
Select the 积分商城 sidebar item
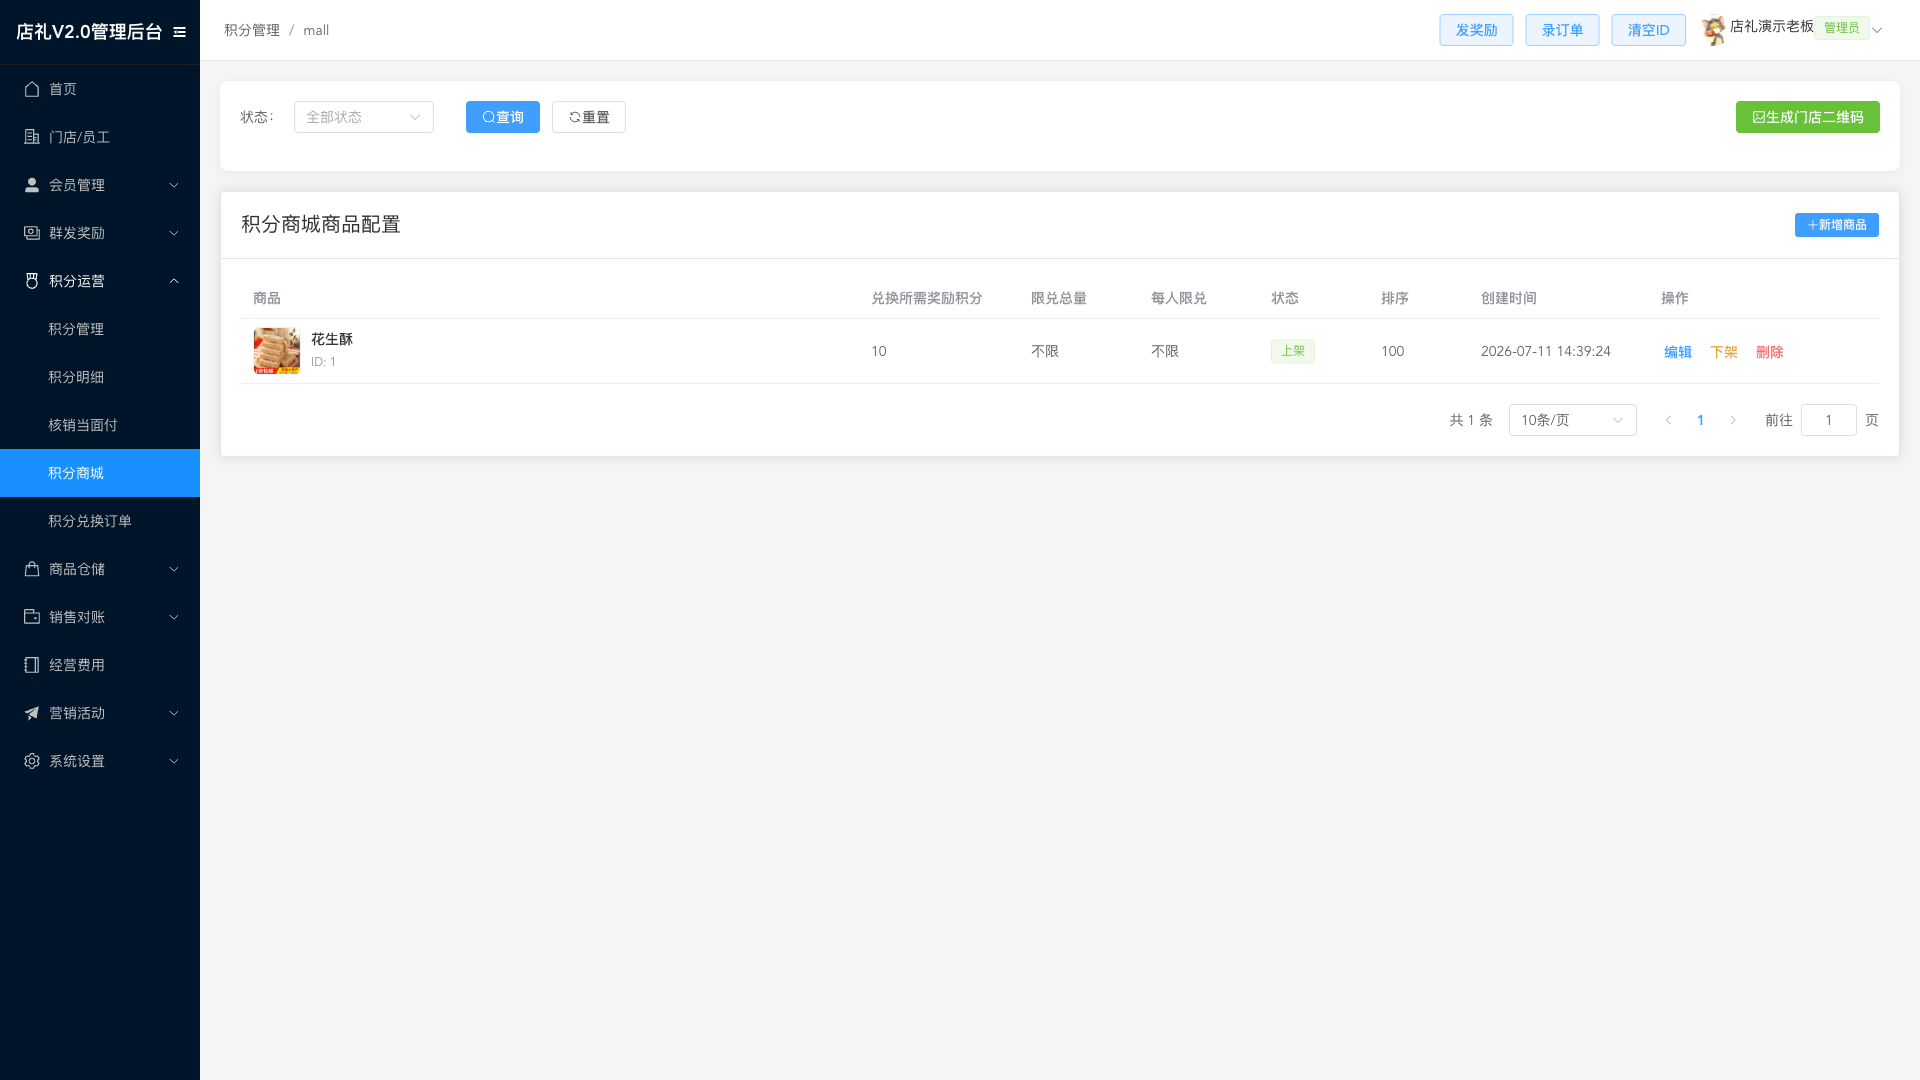click(x=100, y=473)
